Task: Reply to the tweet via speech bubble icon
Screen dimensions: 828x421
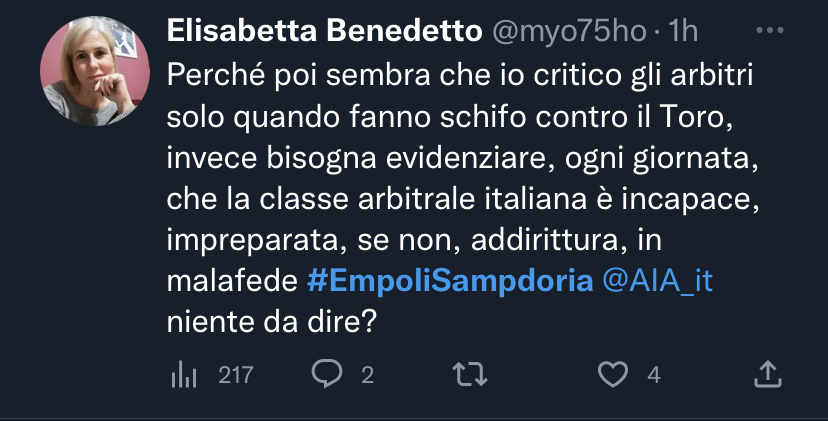Action: pyautogui.click(x=327, y=375)
